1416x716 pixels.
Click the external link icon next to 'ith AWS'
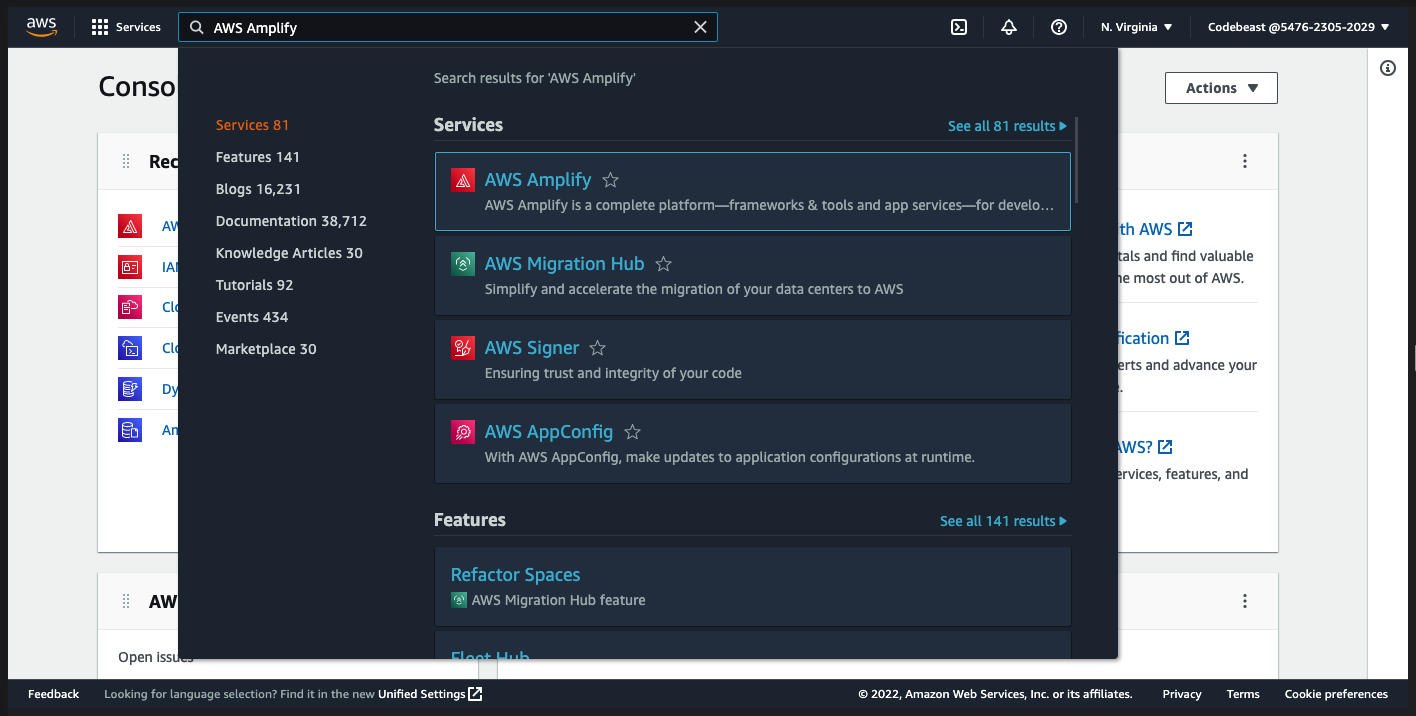[x=1185, y=229]
